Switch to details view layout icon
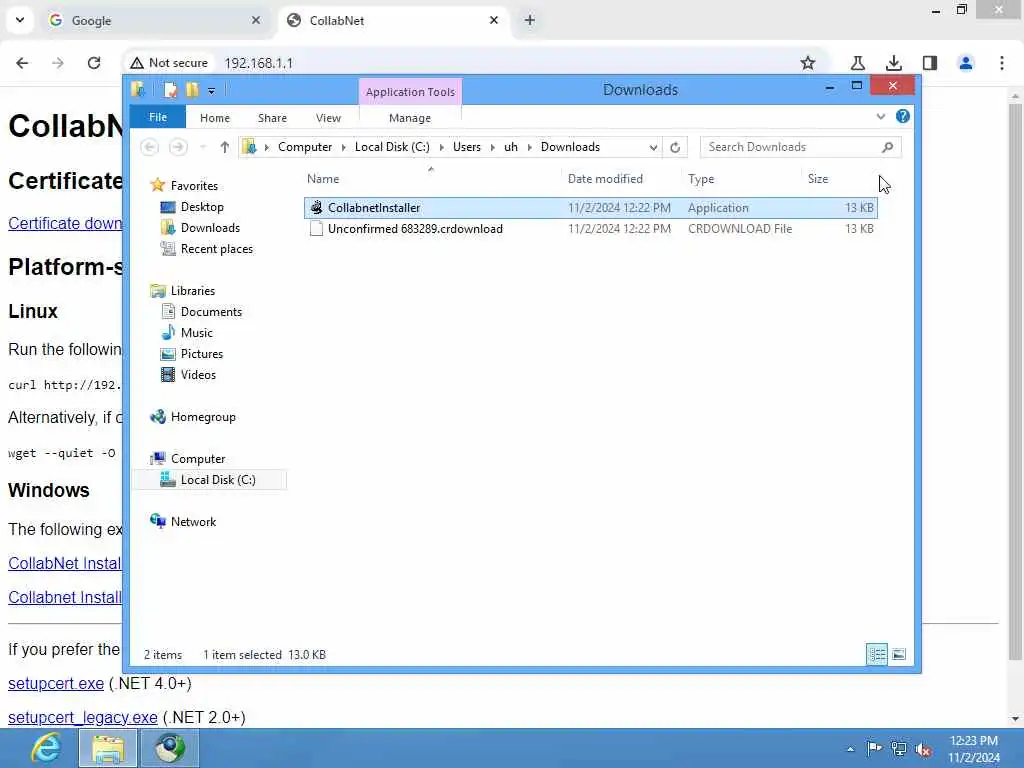The image size is (1024, 768). [876, 654]
